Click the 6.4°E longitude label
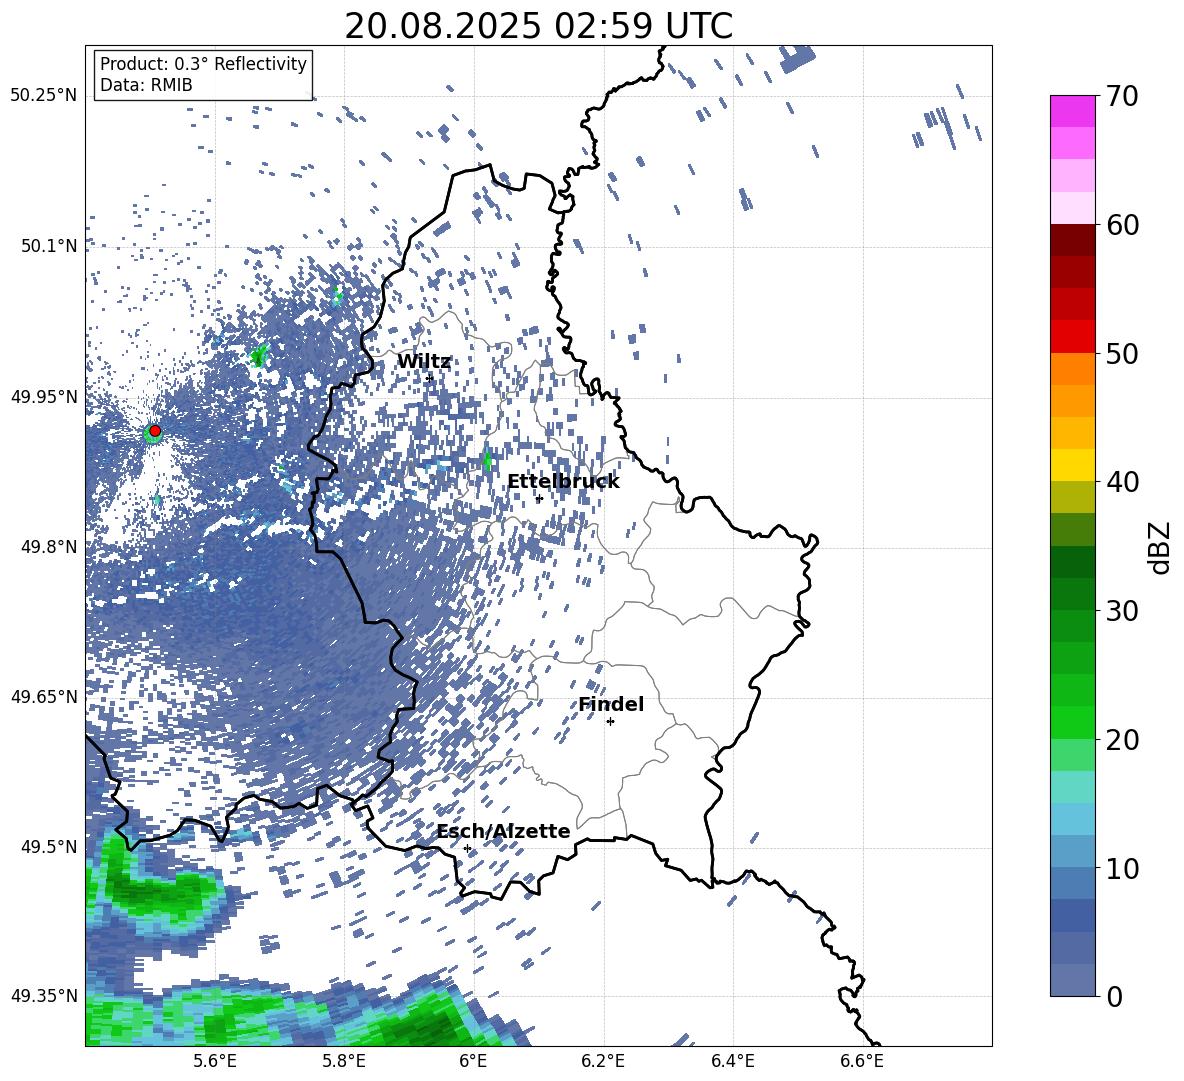Screen dimensions: 1184x1081 coord(732,1061)
